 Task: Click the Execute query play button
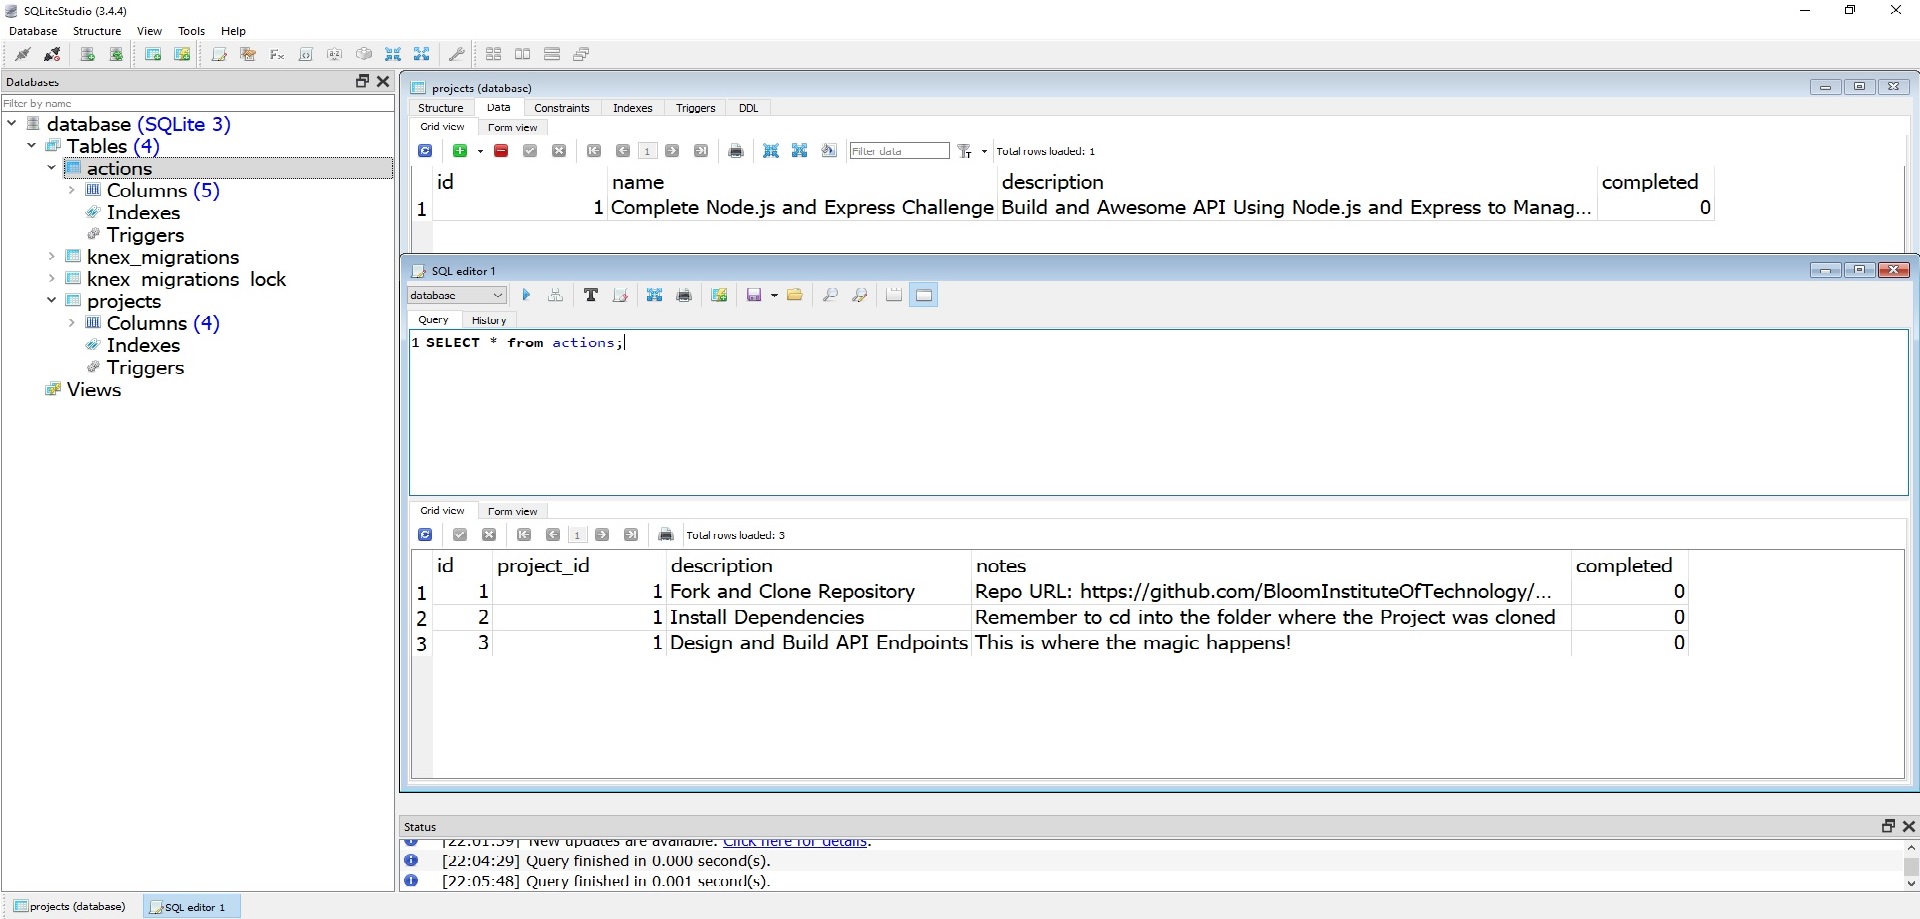point(526,295)
